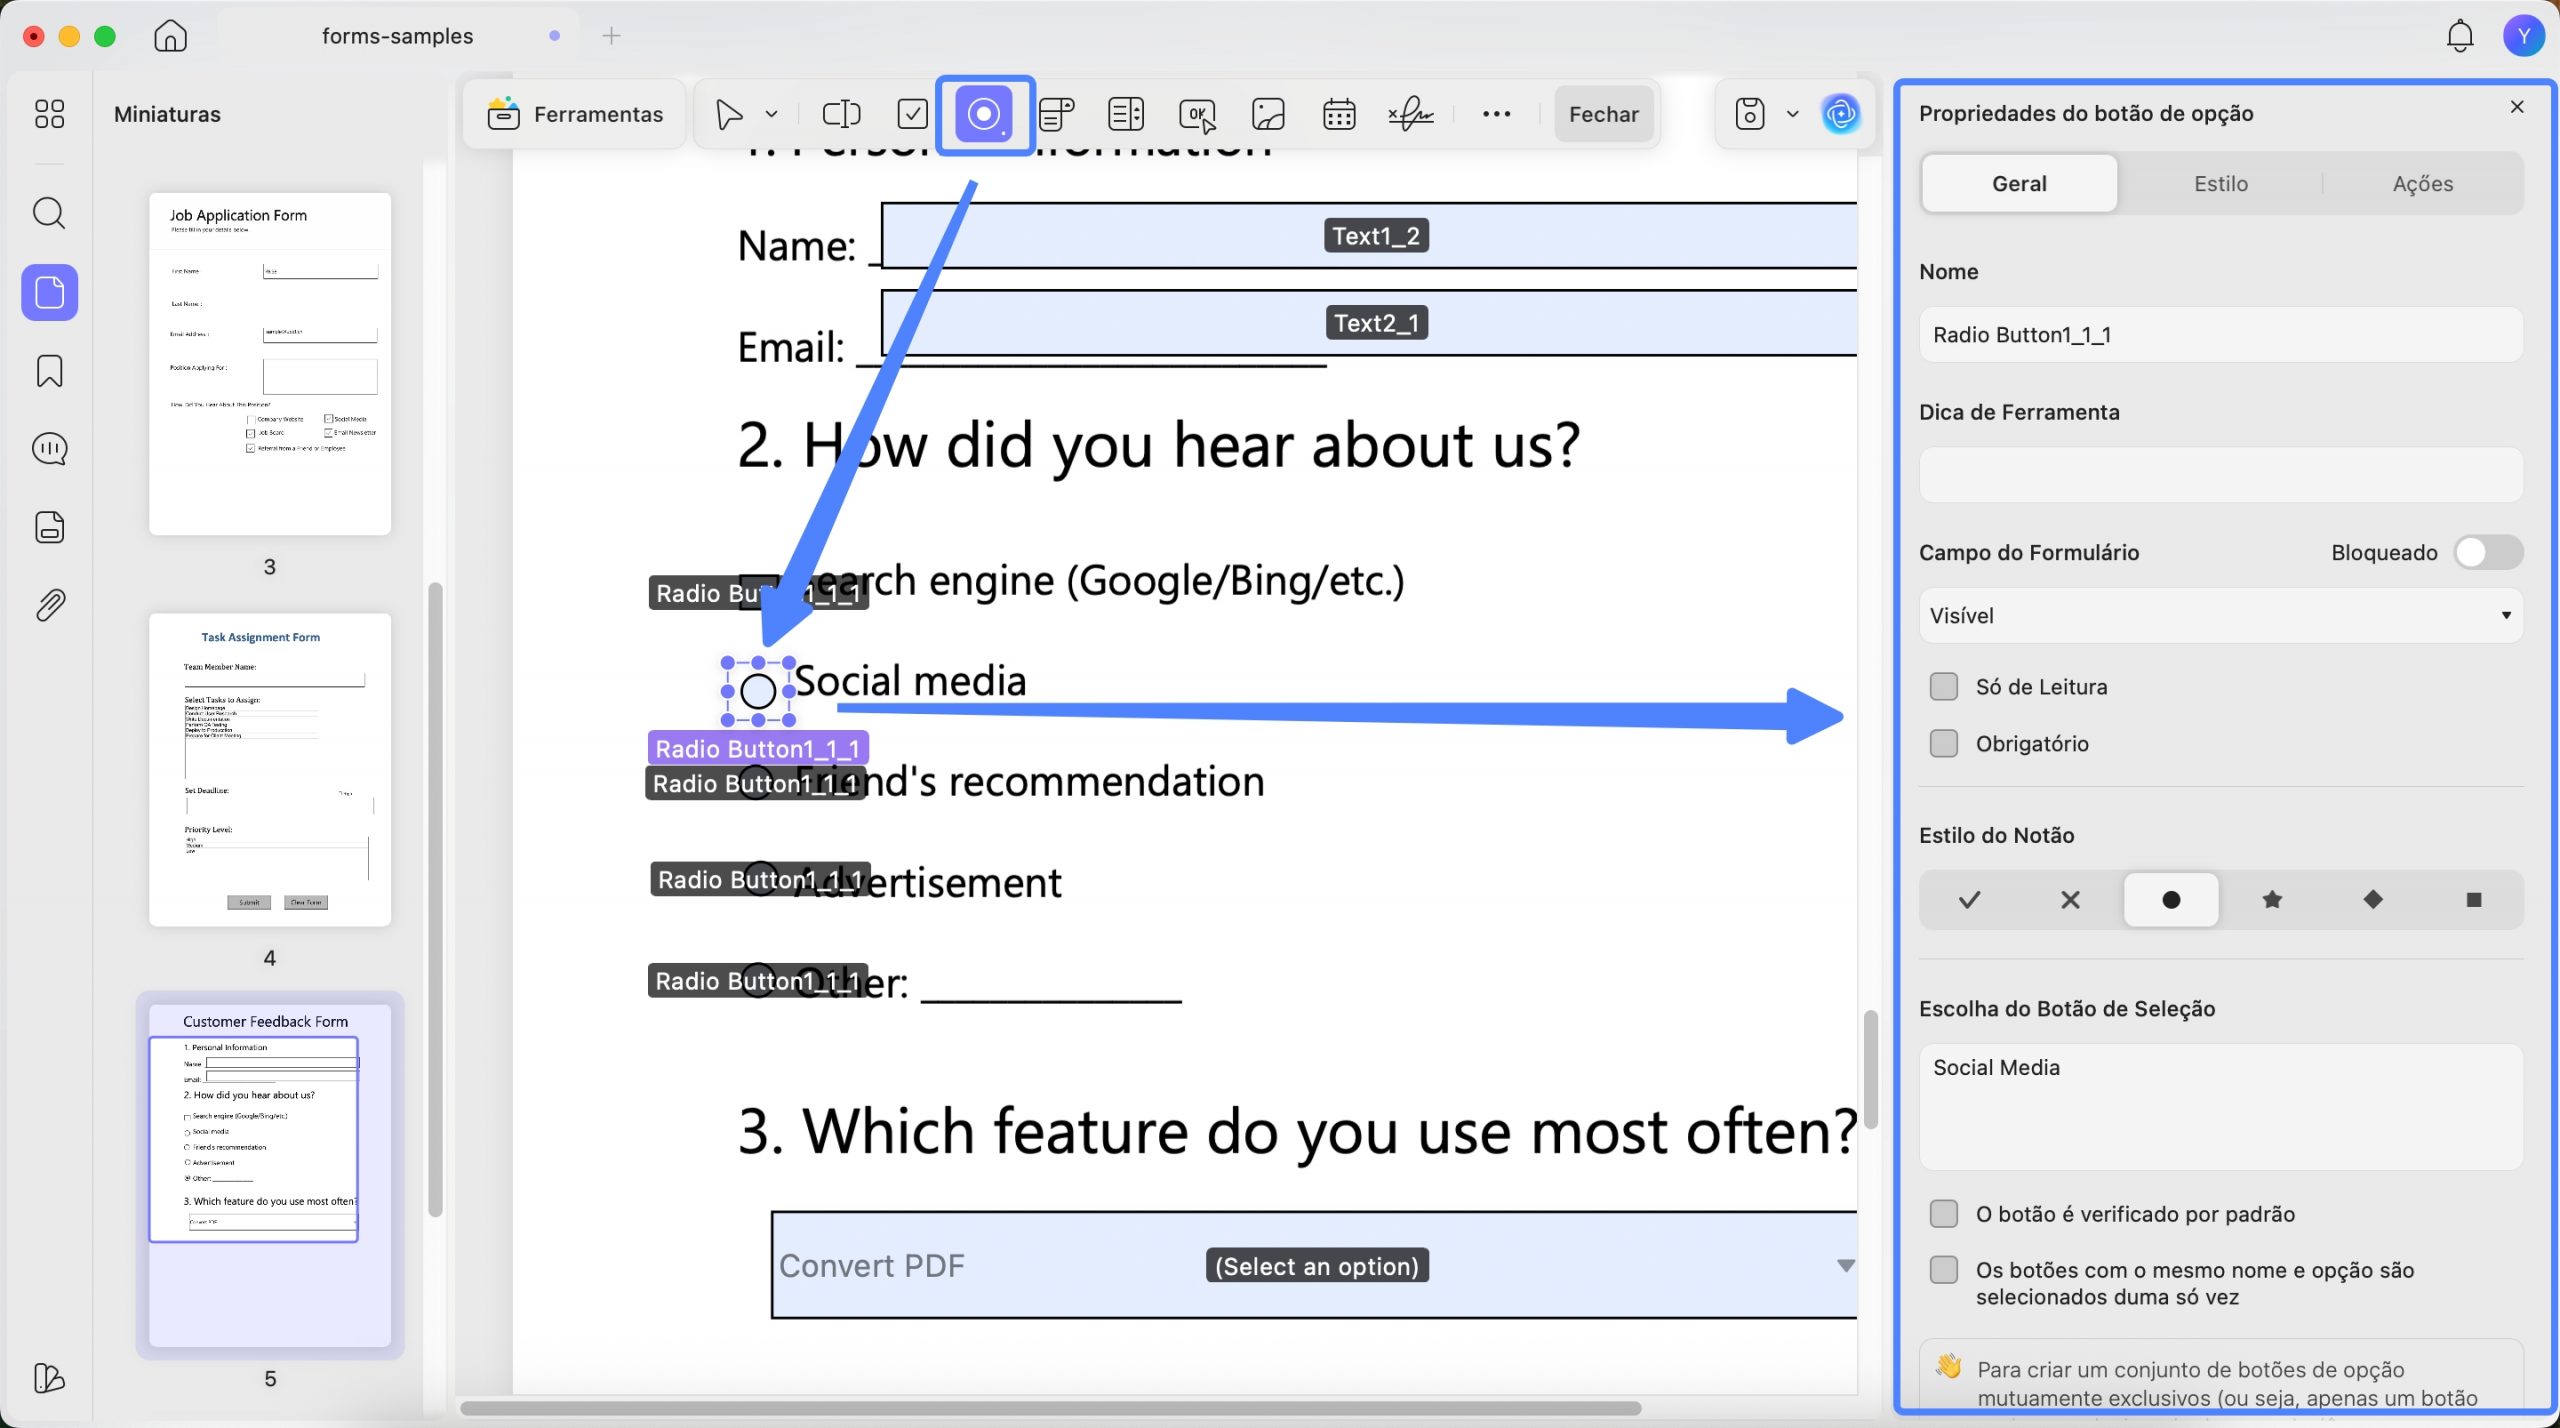2560x1428 pixels.
Task: Open the bookmarks panel in sidebar
Action: 49,371
